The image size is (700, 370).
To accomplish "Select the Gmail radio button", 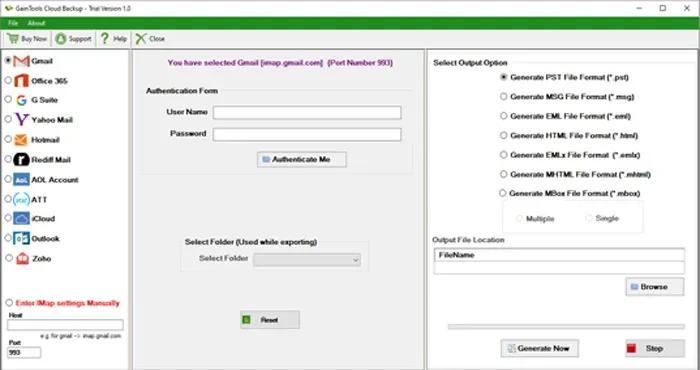I will pos(8,61).
